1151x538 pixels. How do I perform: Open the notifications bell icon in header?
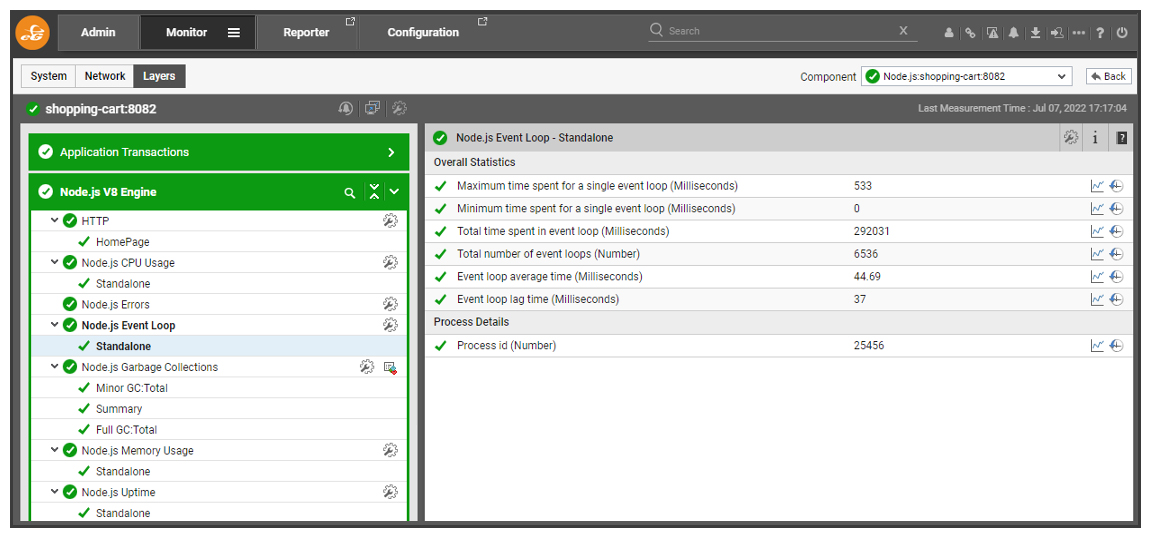[1014, 33]
